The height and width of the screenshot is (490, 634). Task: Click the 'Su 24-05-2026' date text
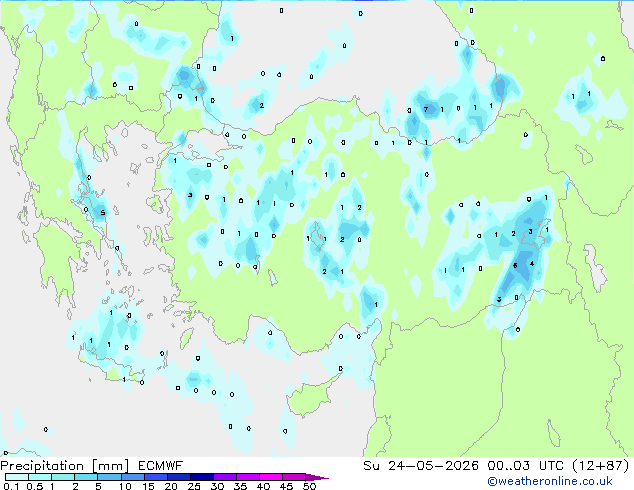pyautogui.click(x=421, y=466)
